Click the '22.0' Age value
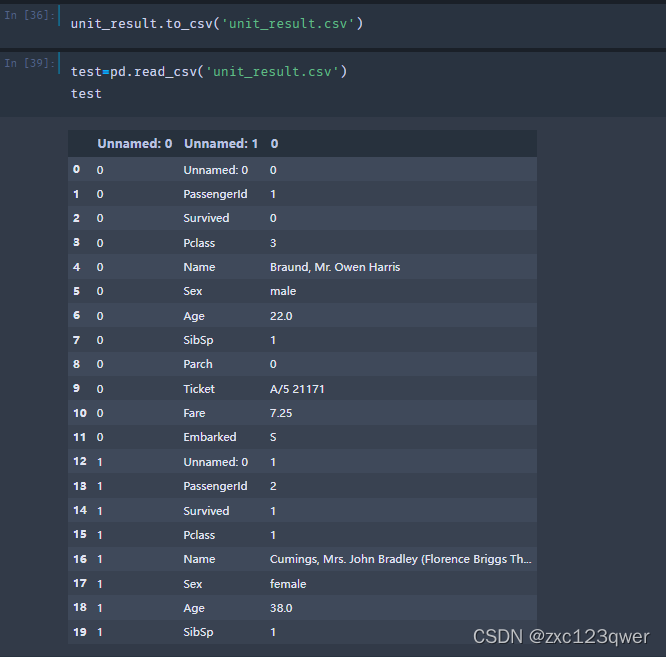666x657 pixels. (281, 316)
